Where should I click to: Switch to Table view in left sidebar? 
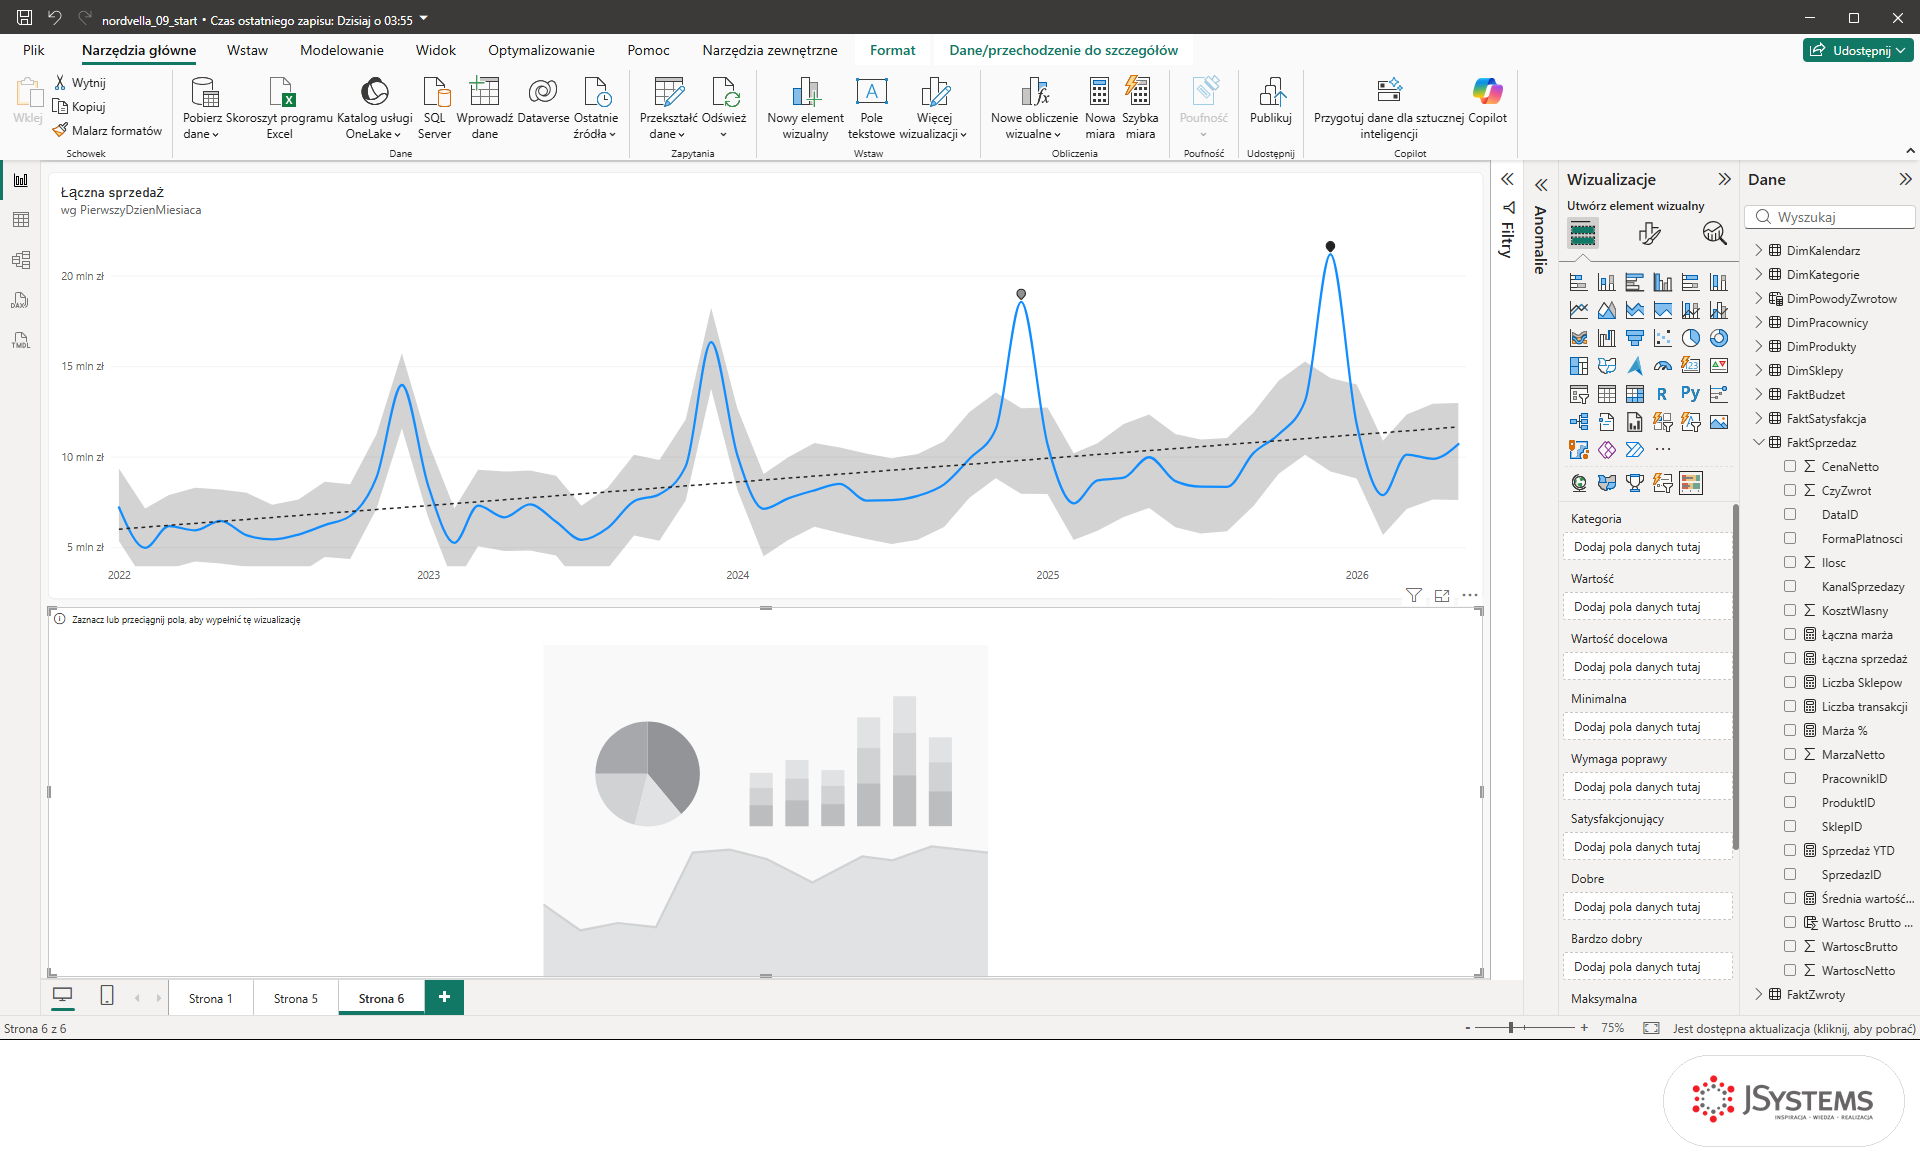21,220
